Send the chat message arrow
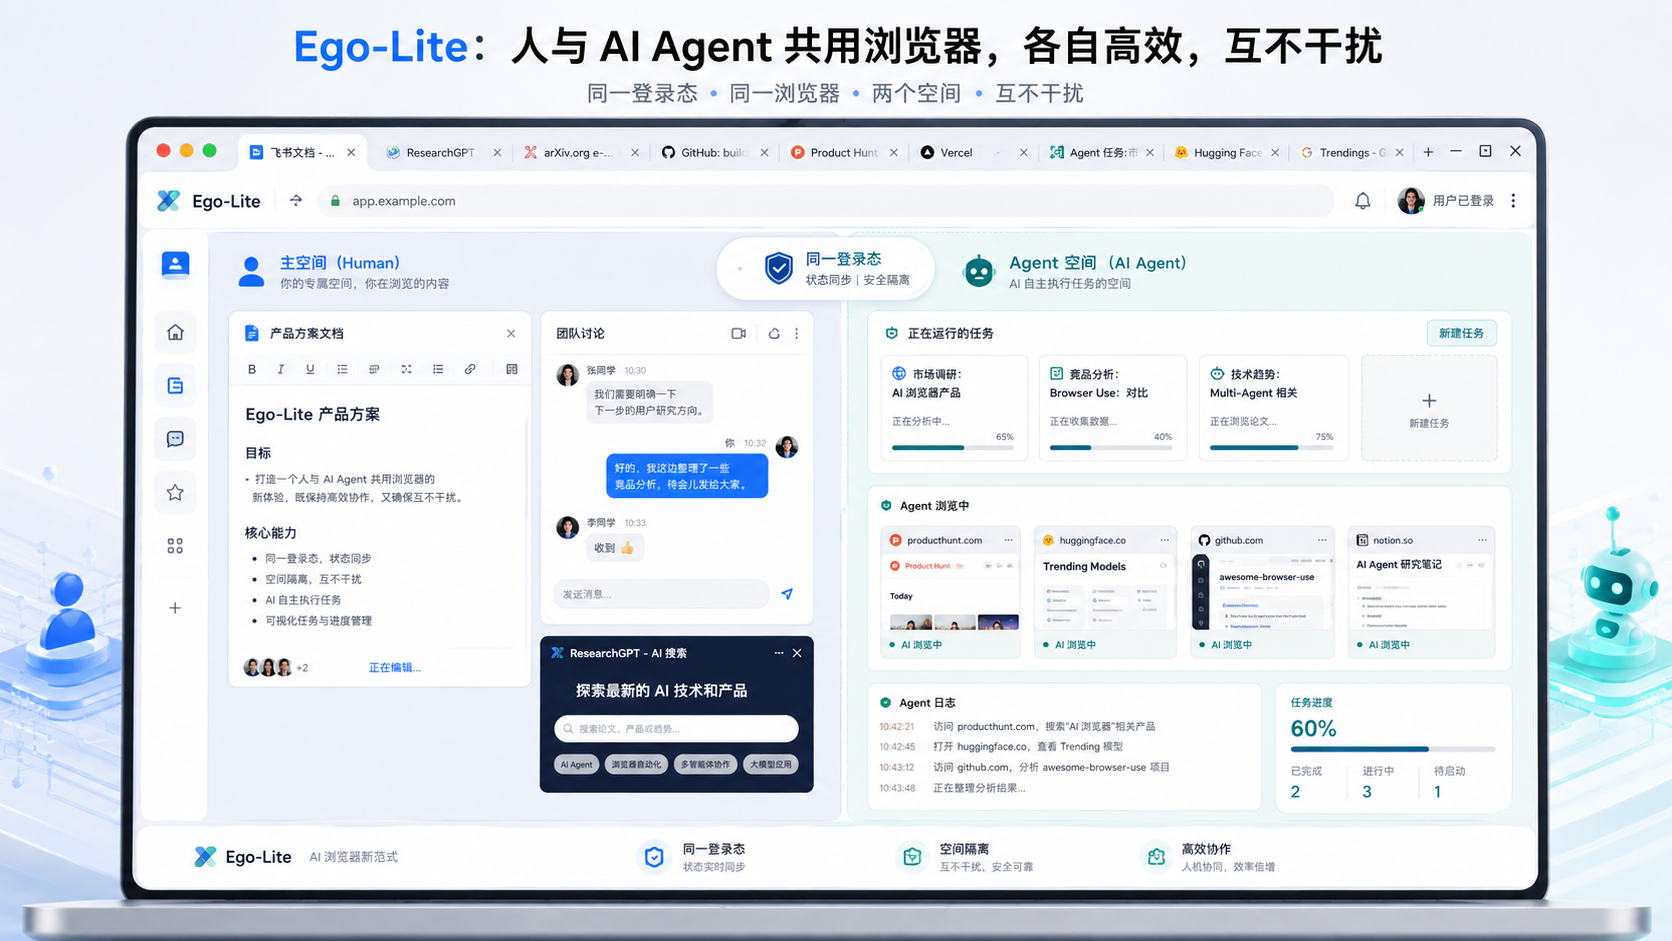Screen dimensions: 1672x941 point(787,594)
